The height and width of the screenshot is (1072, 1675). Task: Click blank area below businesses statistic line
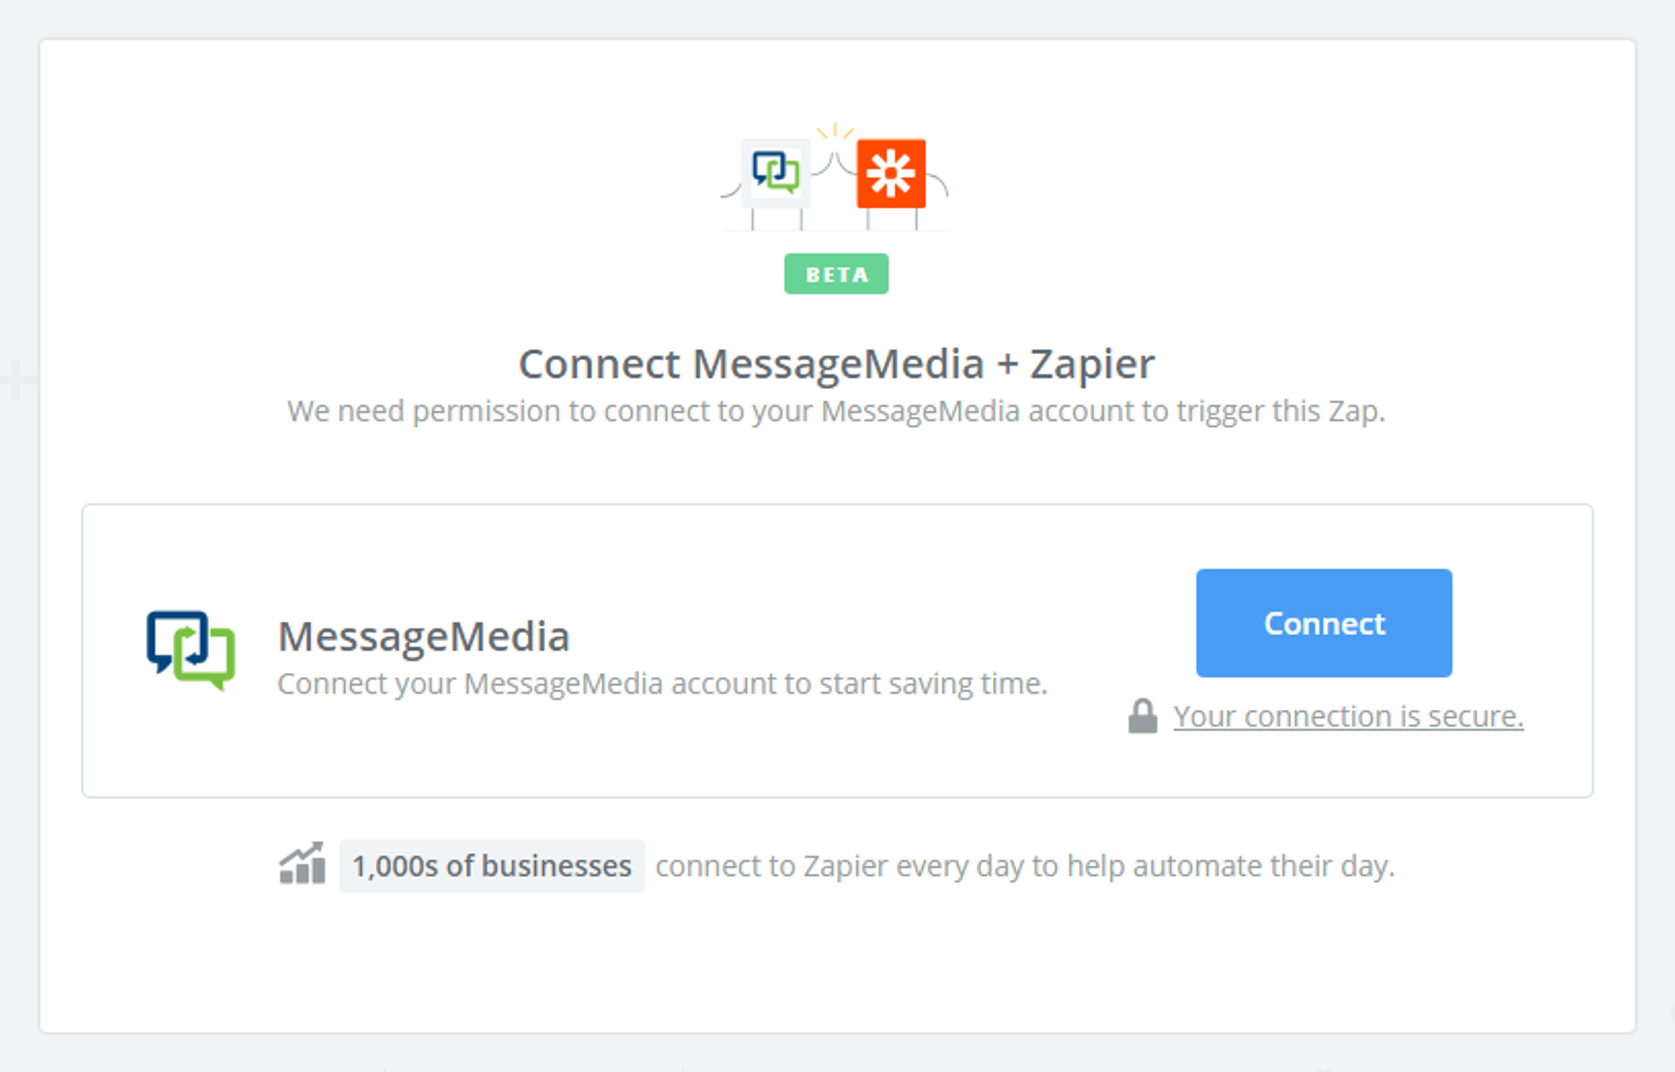tap(836, 960)
